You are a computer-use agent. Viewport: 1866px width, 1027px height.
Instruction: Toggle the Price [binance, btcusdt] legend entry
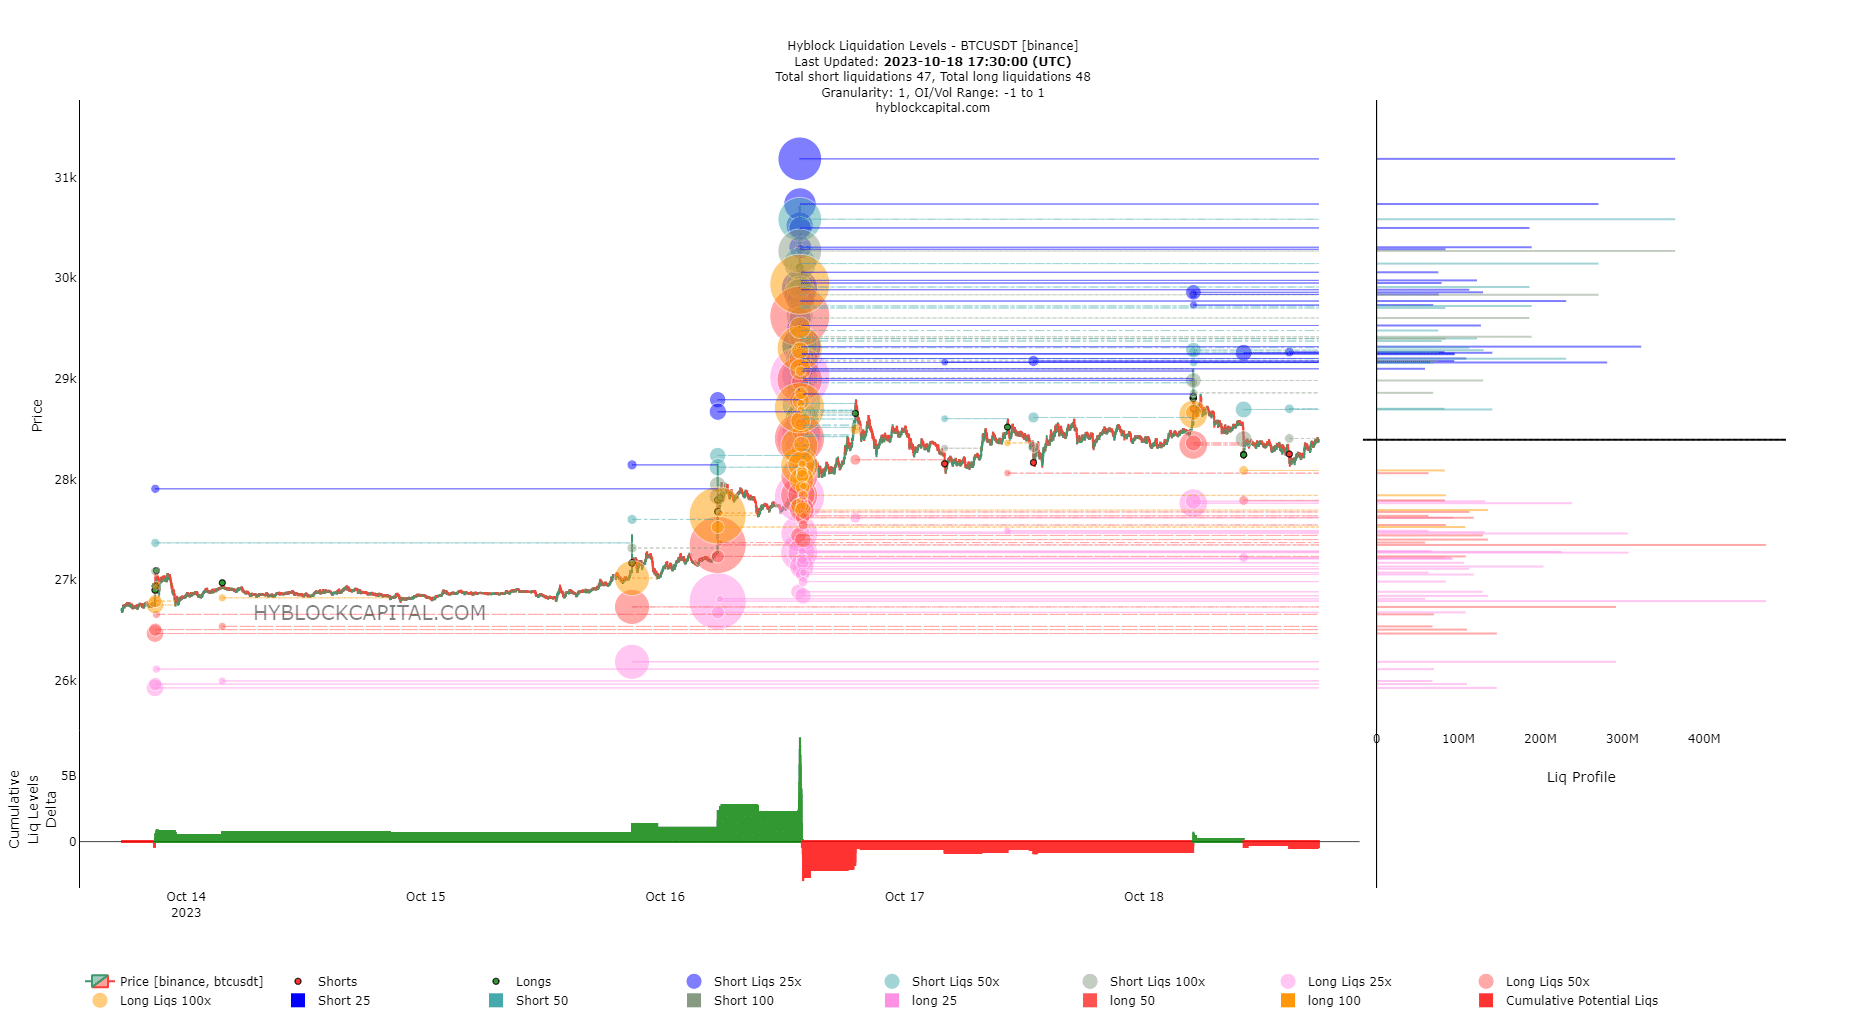tap(176, 982)
